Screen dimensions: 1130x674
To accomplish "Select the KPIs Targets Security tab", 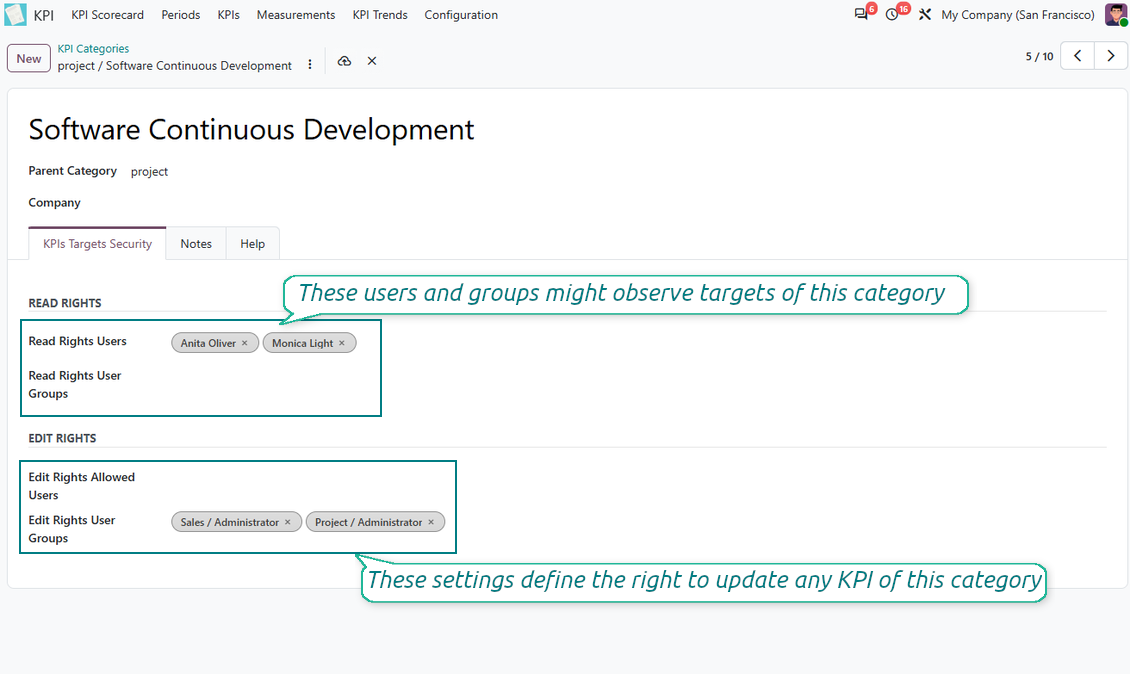I will (97, 244).
